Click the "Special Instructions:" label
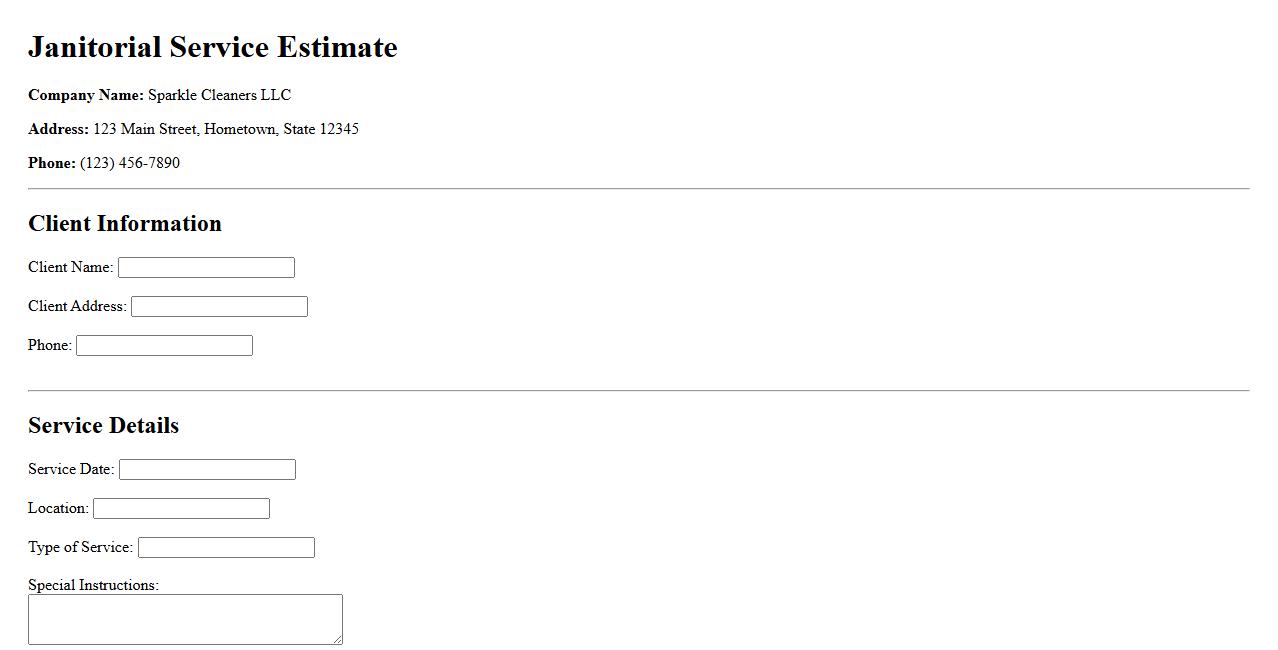1278x650 pixels. point(93,585)
